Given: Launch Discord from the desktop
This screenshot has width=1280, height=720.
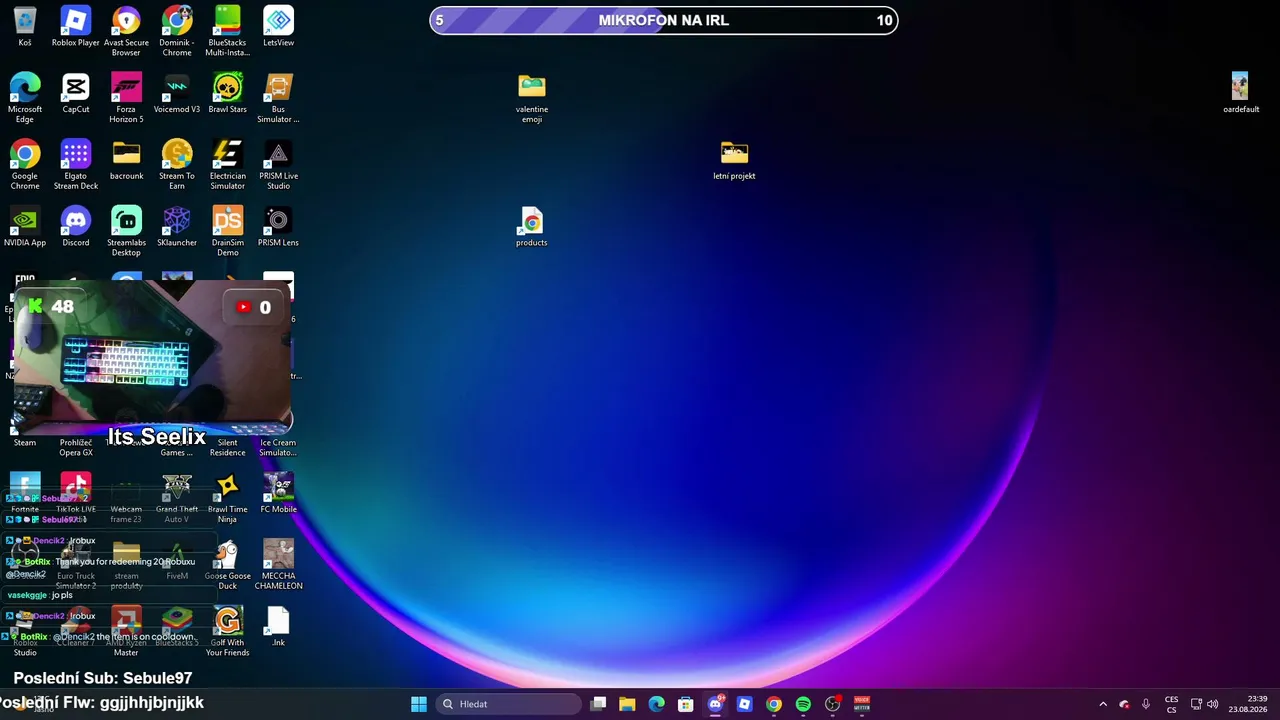Looking at the screenshot, I should point(76,227).
